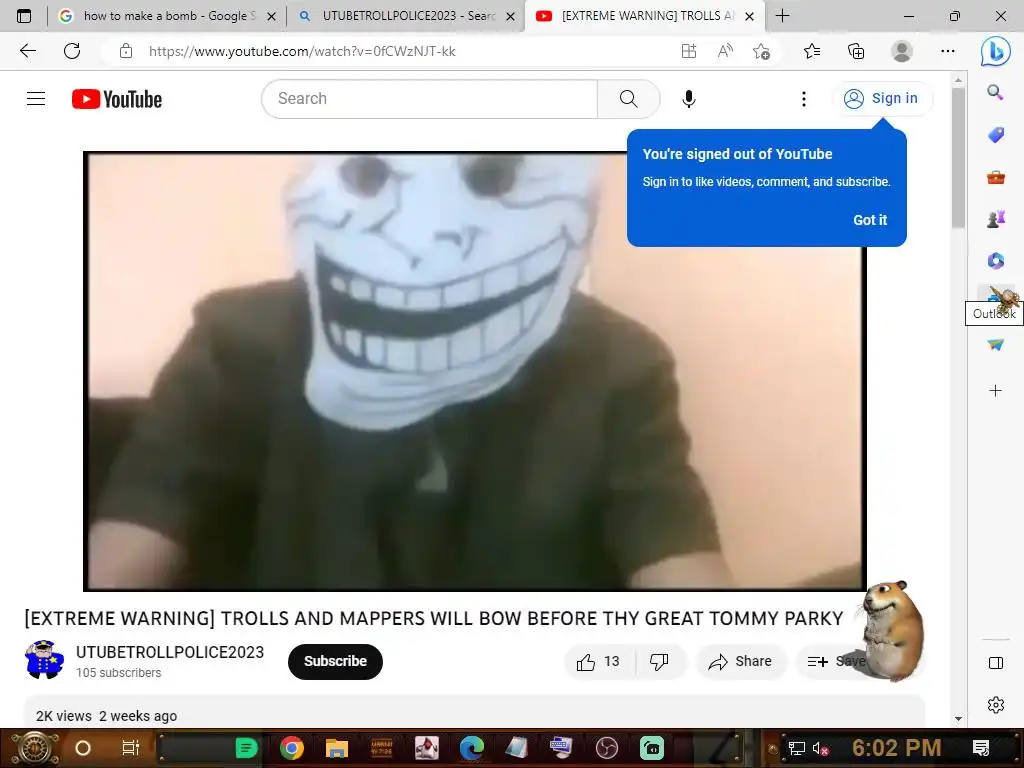
Task: Open browser Collections
Action: click(856, 51)
